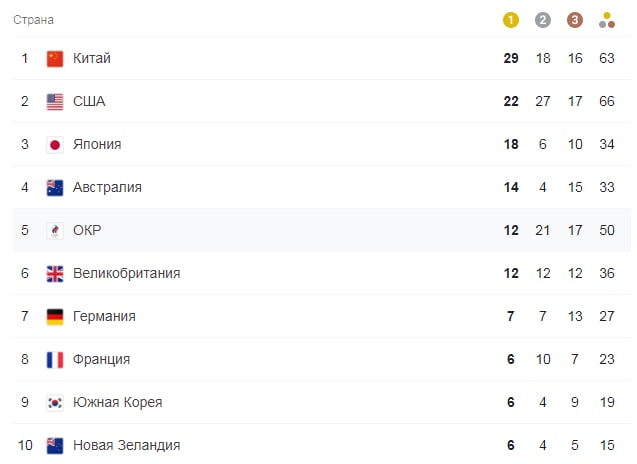Click the France flag icon
Screen dimensions: 637x464
point(55,360)
